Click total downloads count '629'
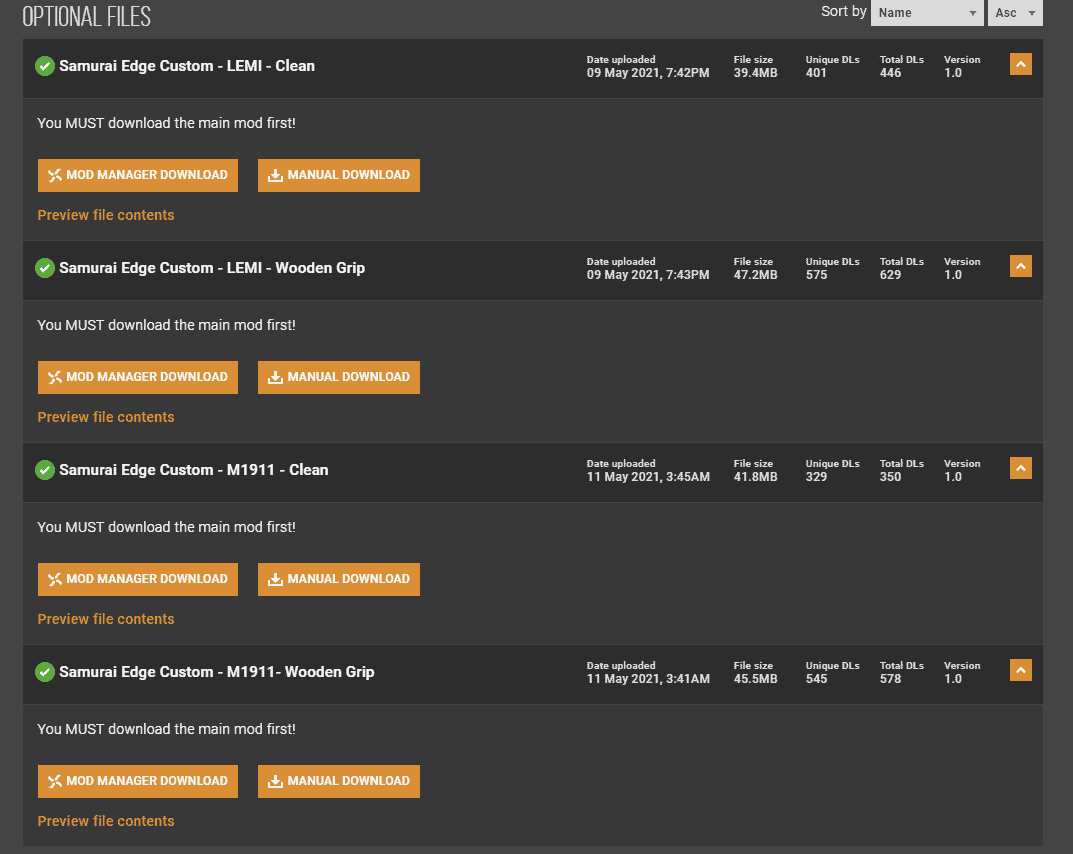This screenshot has width=1073, height=854. (x=890, y=274)
